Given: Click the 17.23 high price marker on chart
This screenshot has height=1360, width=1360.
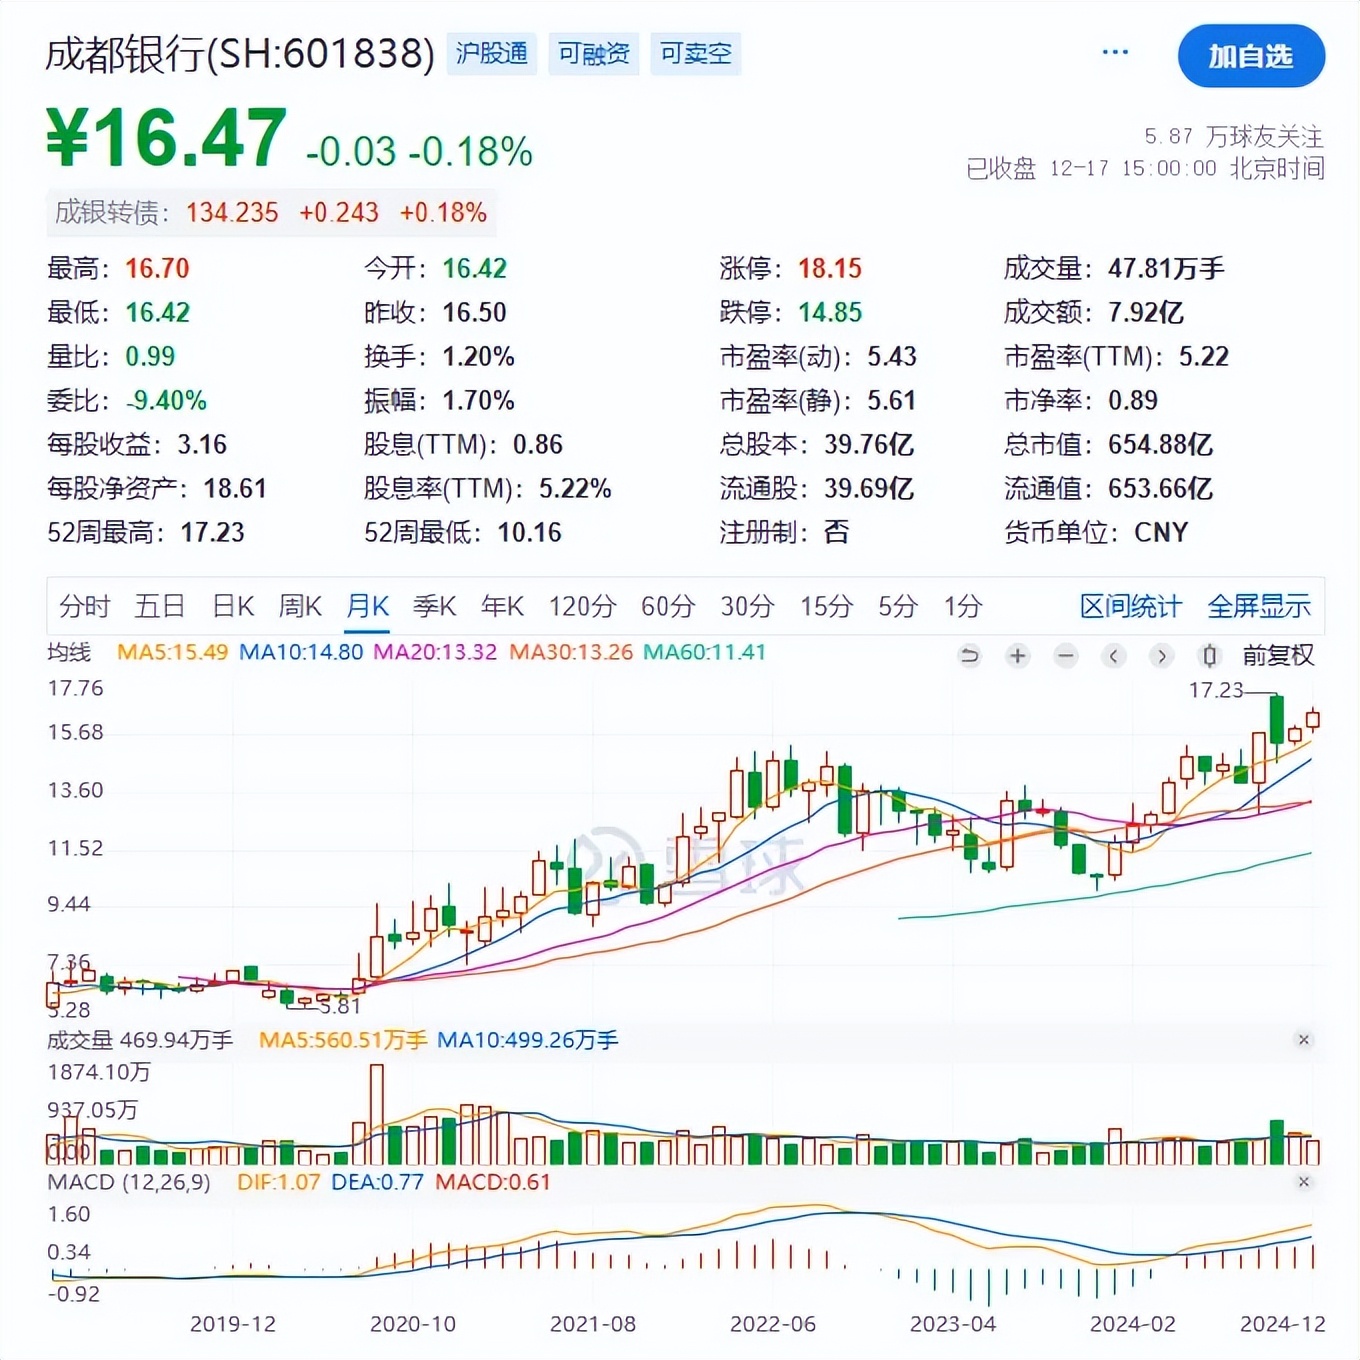Looking at the screenshot, I should [x=1215, y=690].
